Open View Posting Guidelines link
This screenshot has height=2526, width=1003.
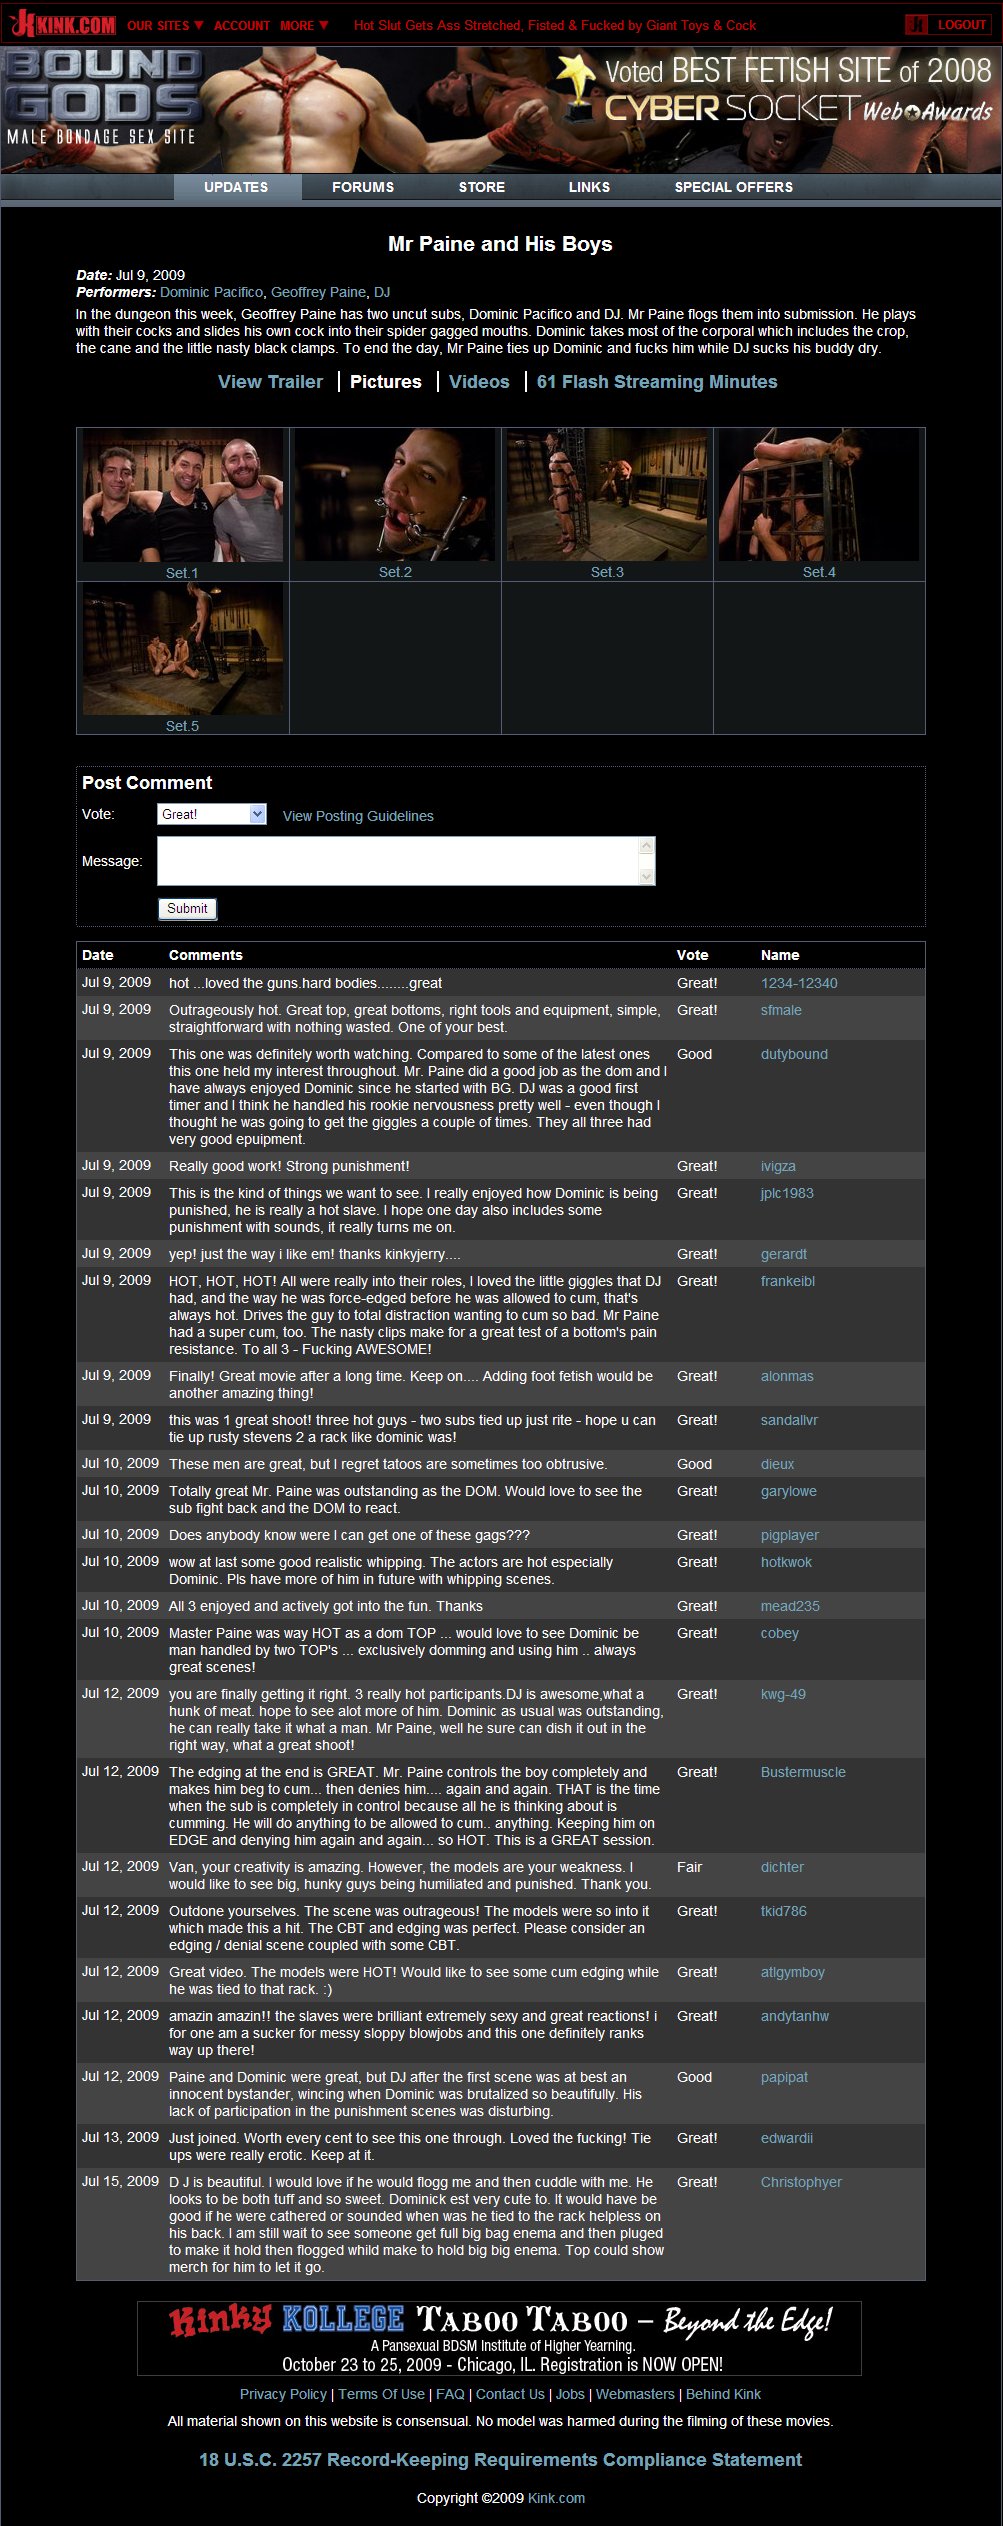pos(358,816)
